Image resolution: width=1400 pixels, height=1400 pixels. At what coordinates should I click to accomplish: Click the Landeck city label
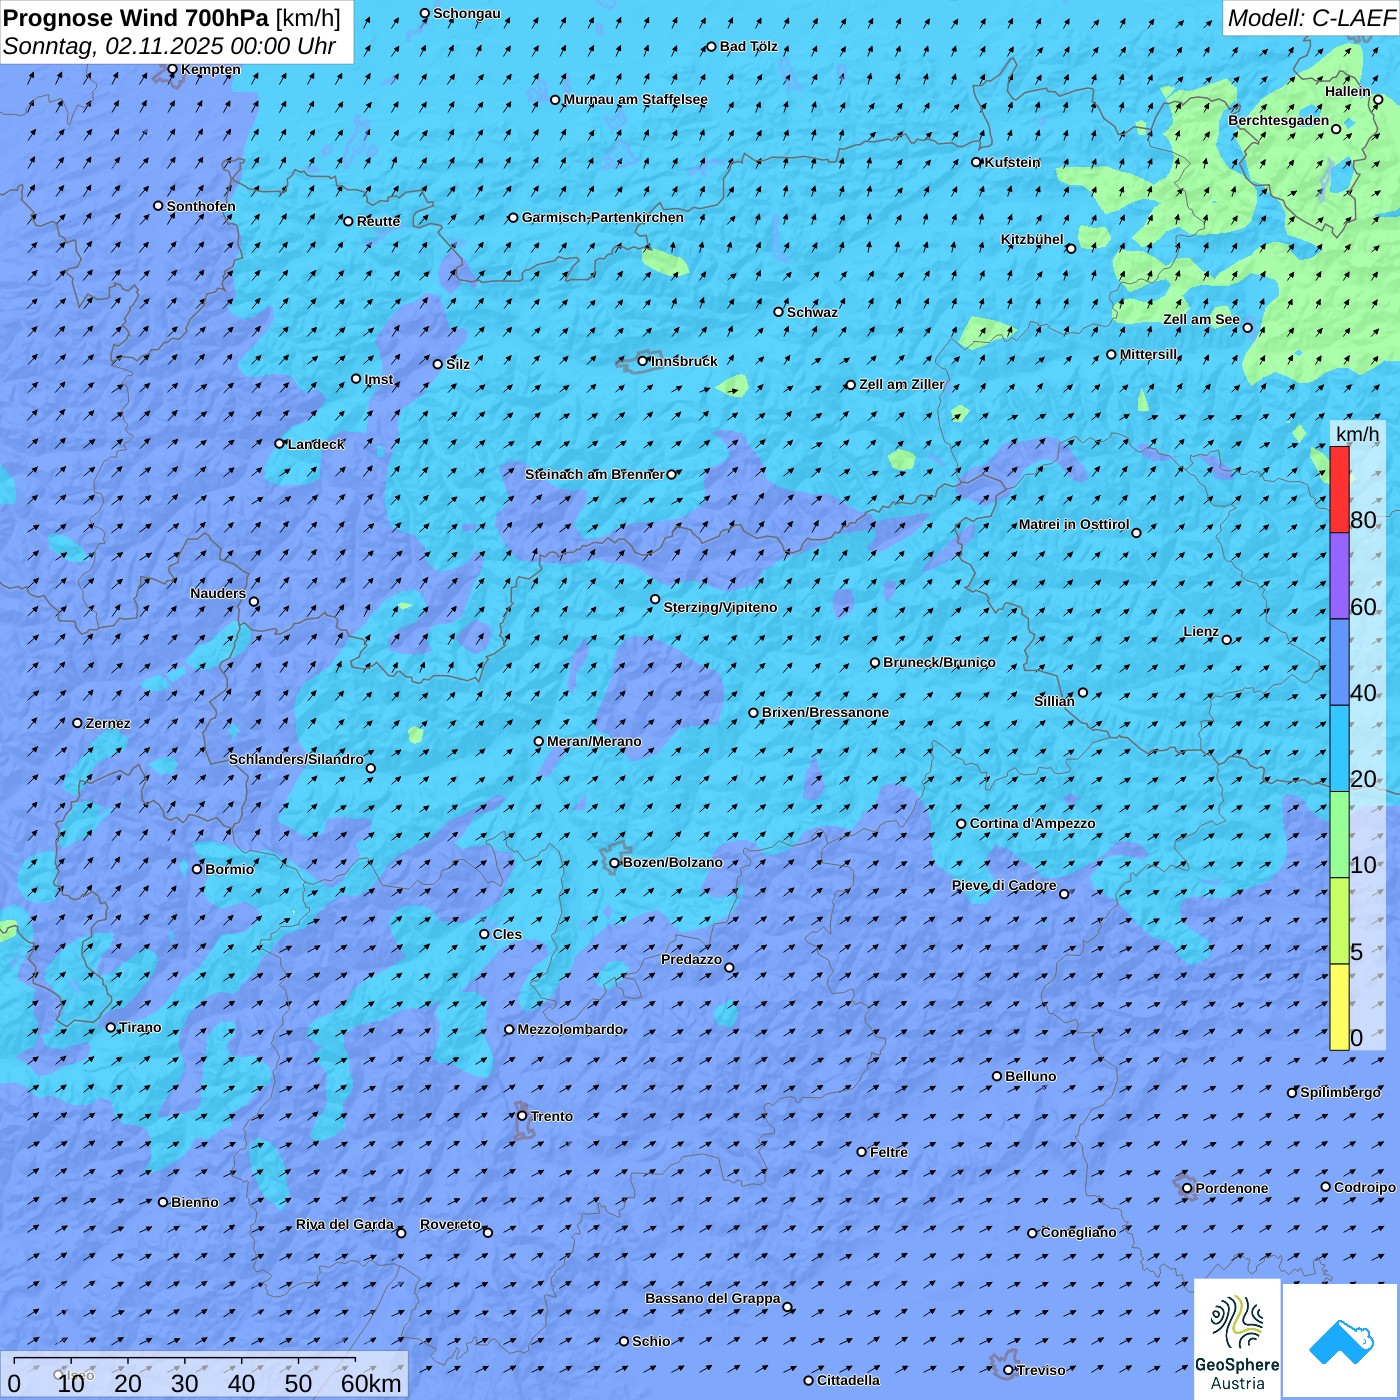pyautogui.click(x=316, y=444)
